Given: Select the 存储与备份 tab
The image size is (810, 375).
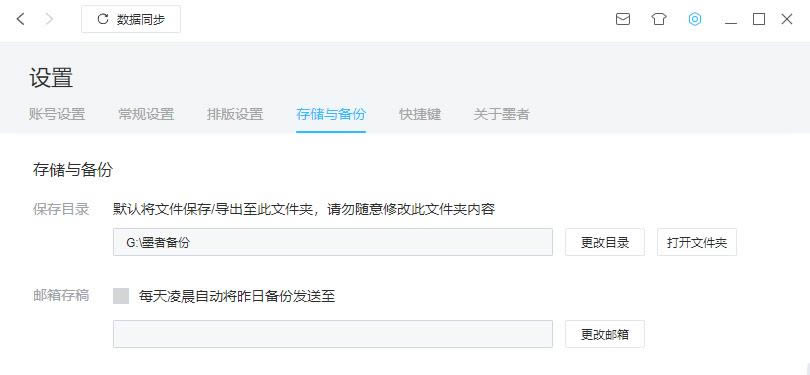Looking at the screenshot, I should click(x=331, y=114).
